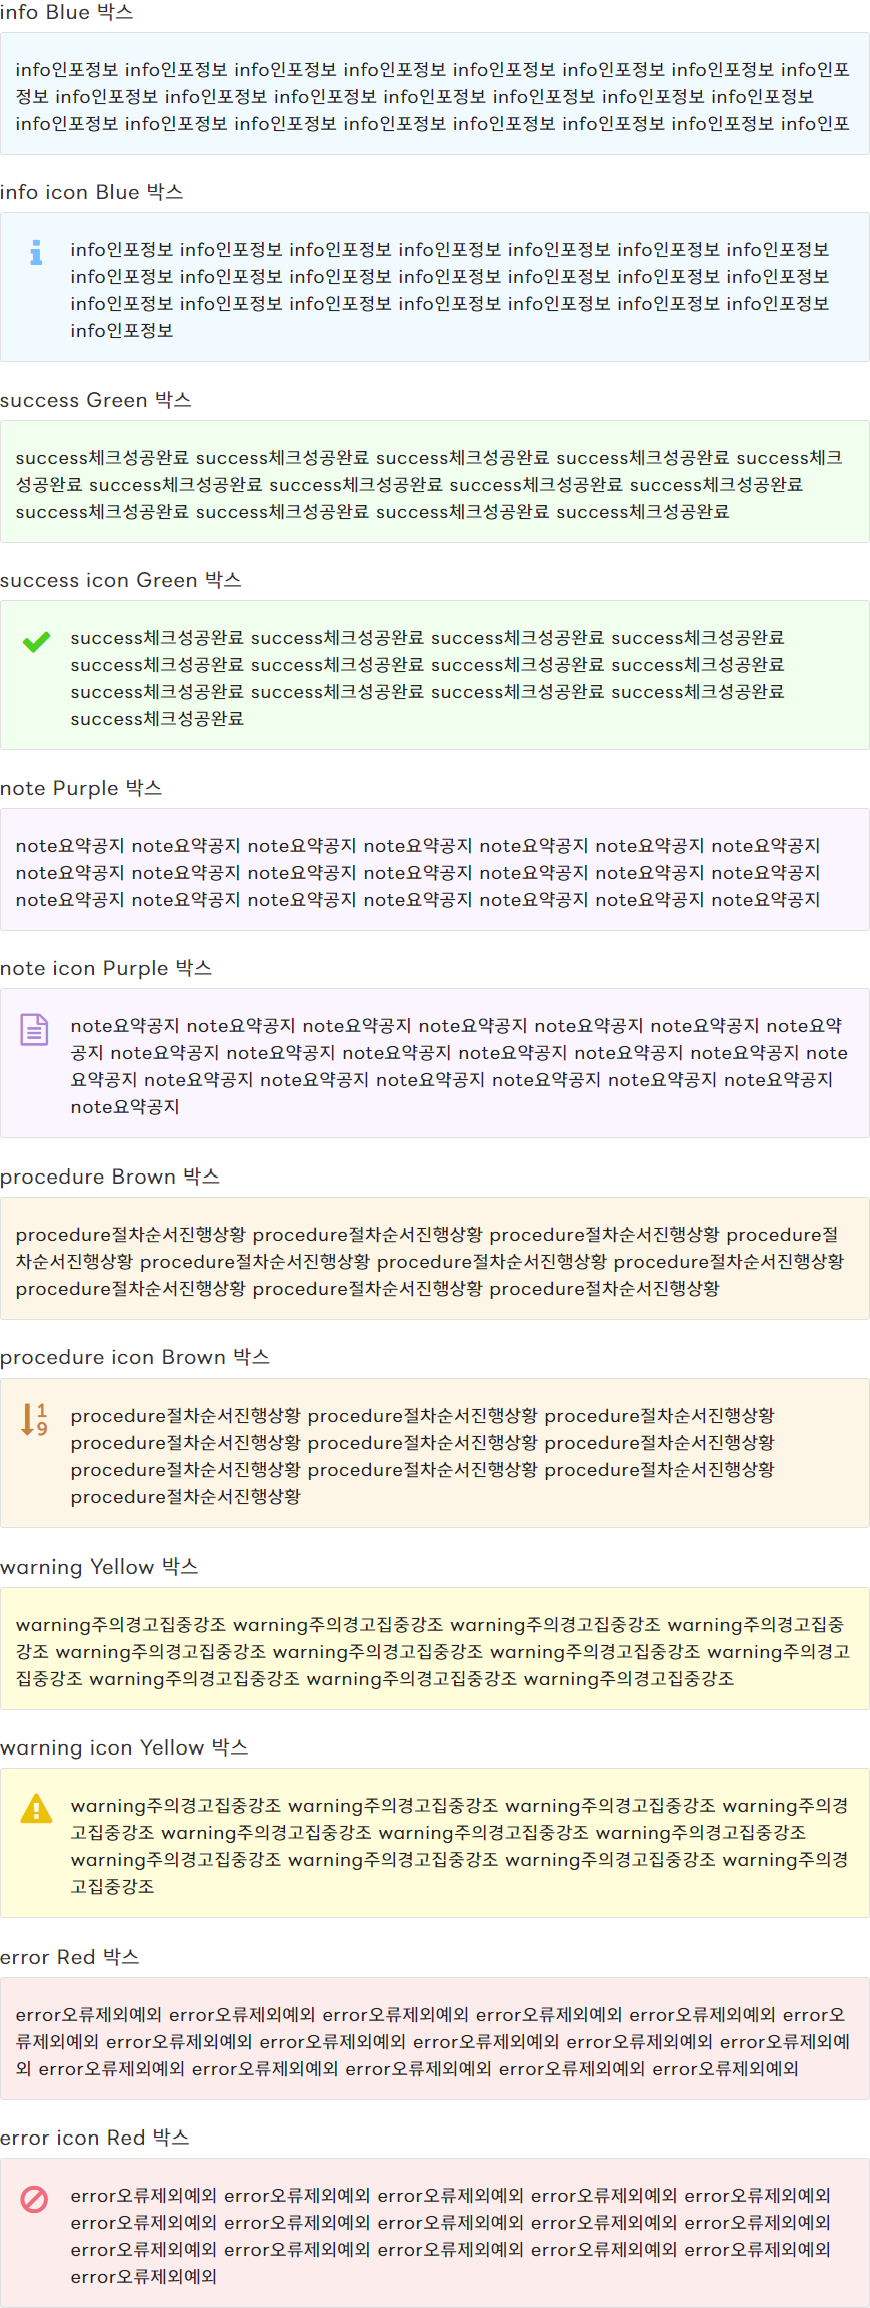This screenshot has width=870, height=2308.
Task: Click the "info icon Blue 박스" heading
Action: point(92,192)
